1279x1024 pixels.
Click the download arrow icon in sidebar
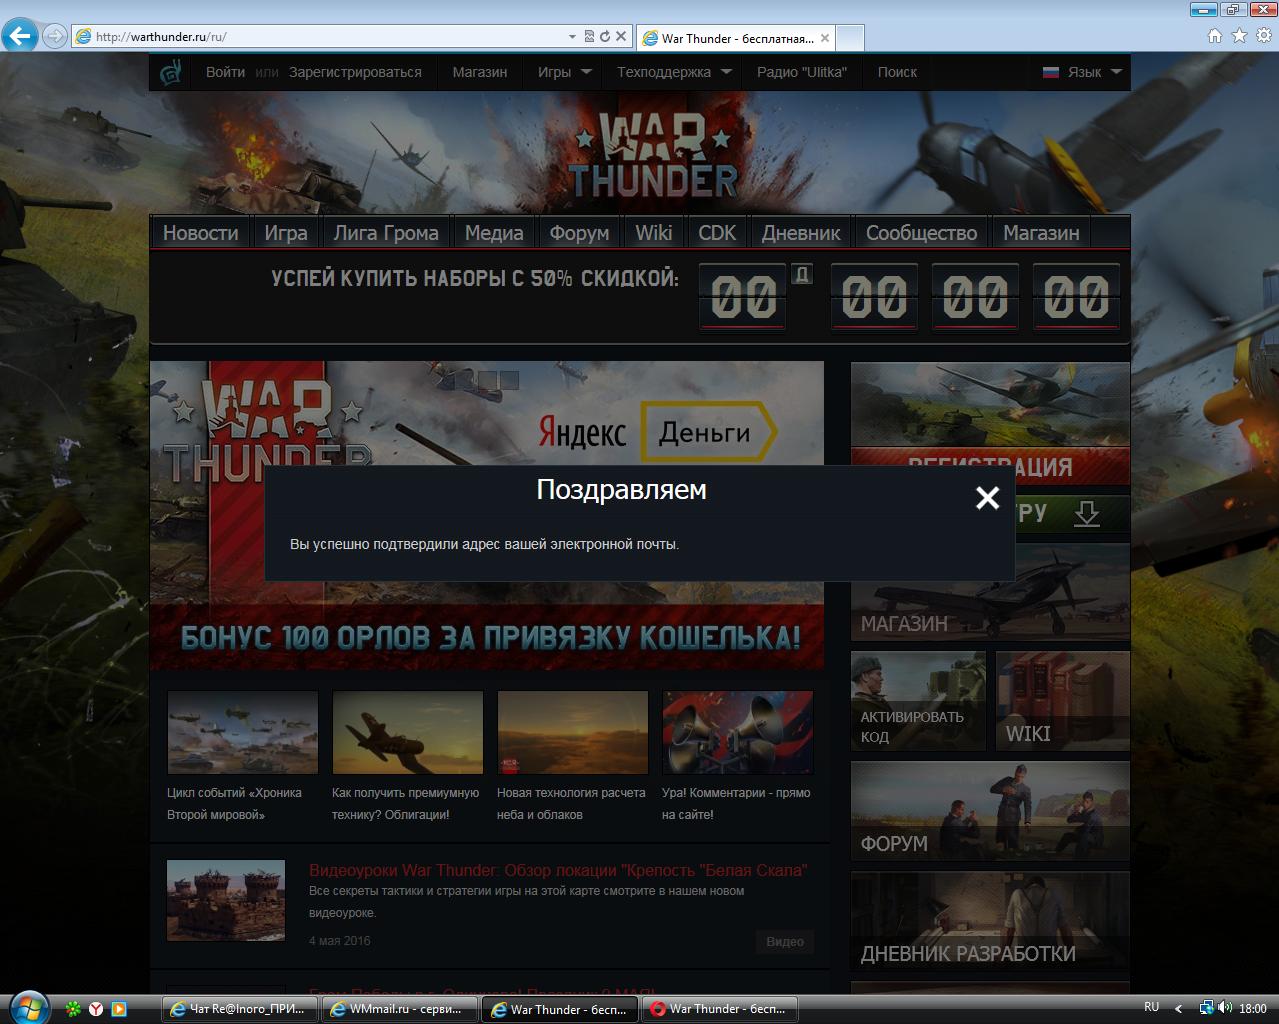1086,514
